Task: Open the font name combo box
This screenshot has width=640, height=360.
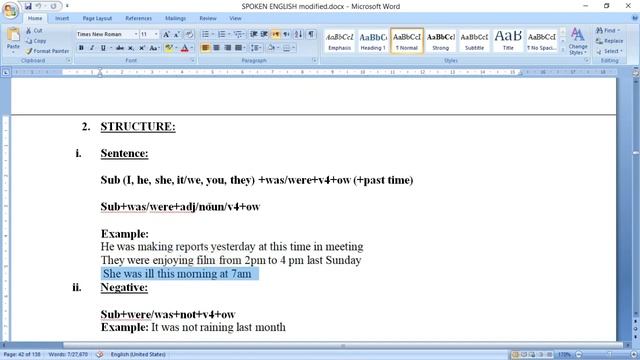Action: (x=107, y=34)
